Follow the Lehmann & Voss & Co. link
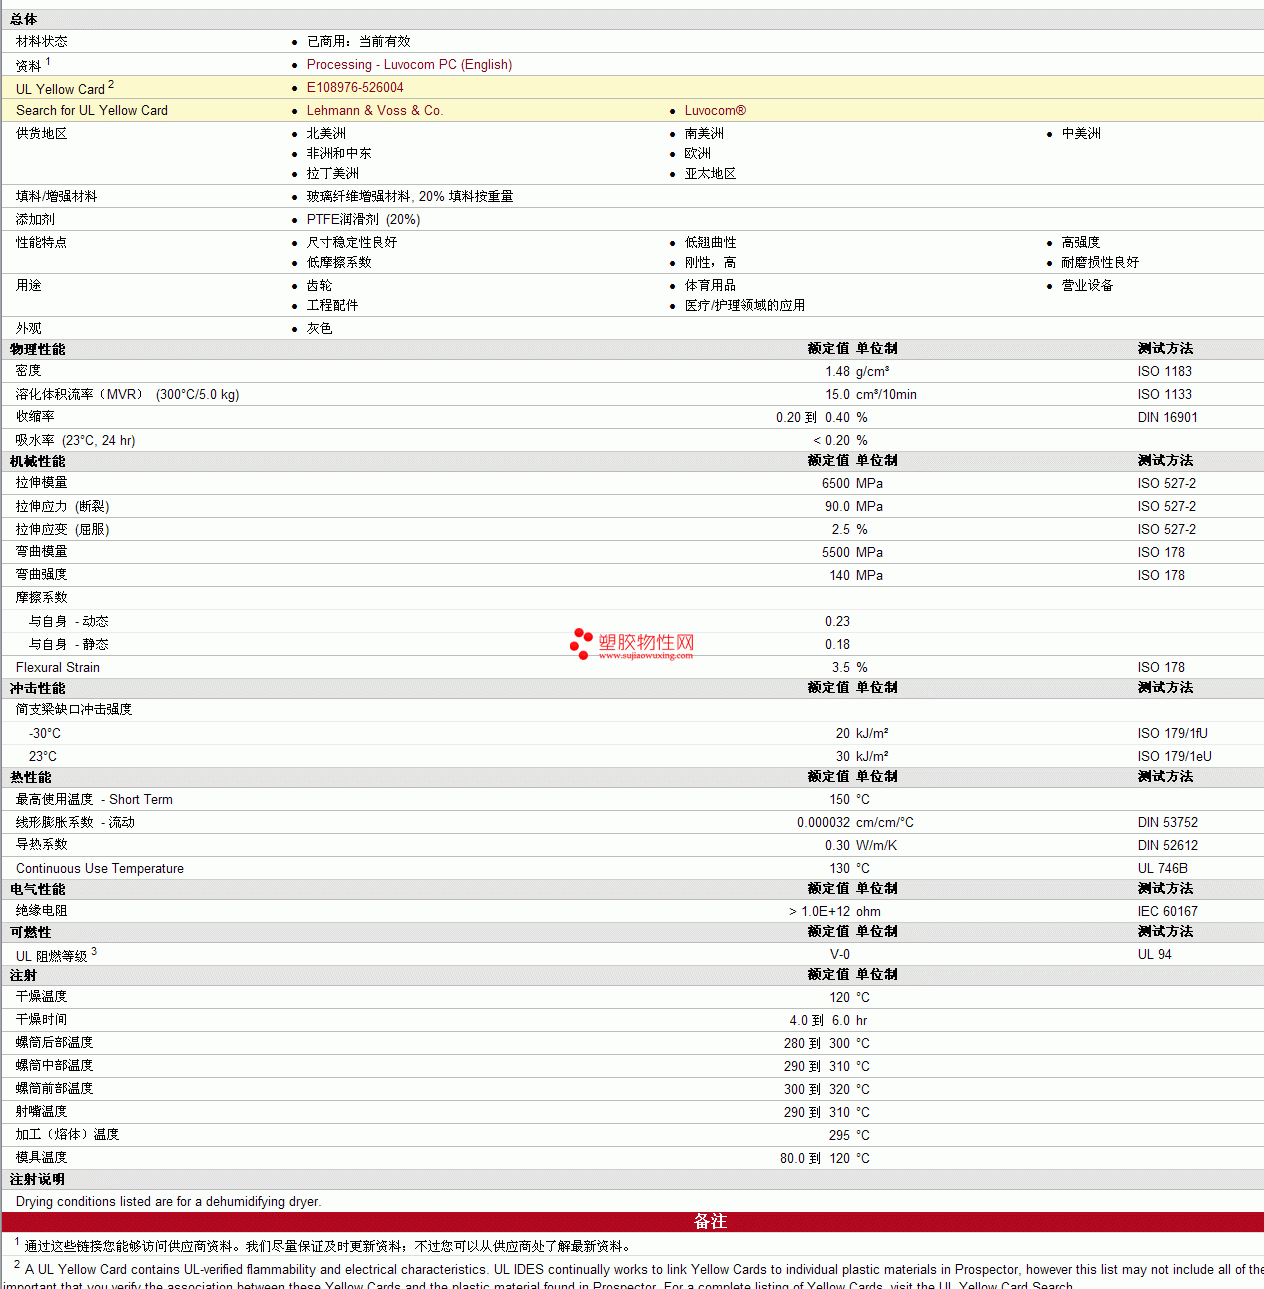Screen dimensions: 1264x1289 [374, 110]
